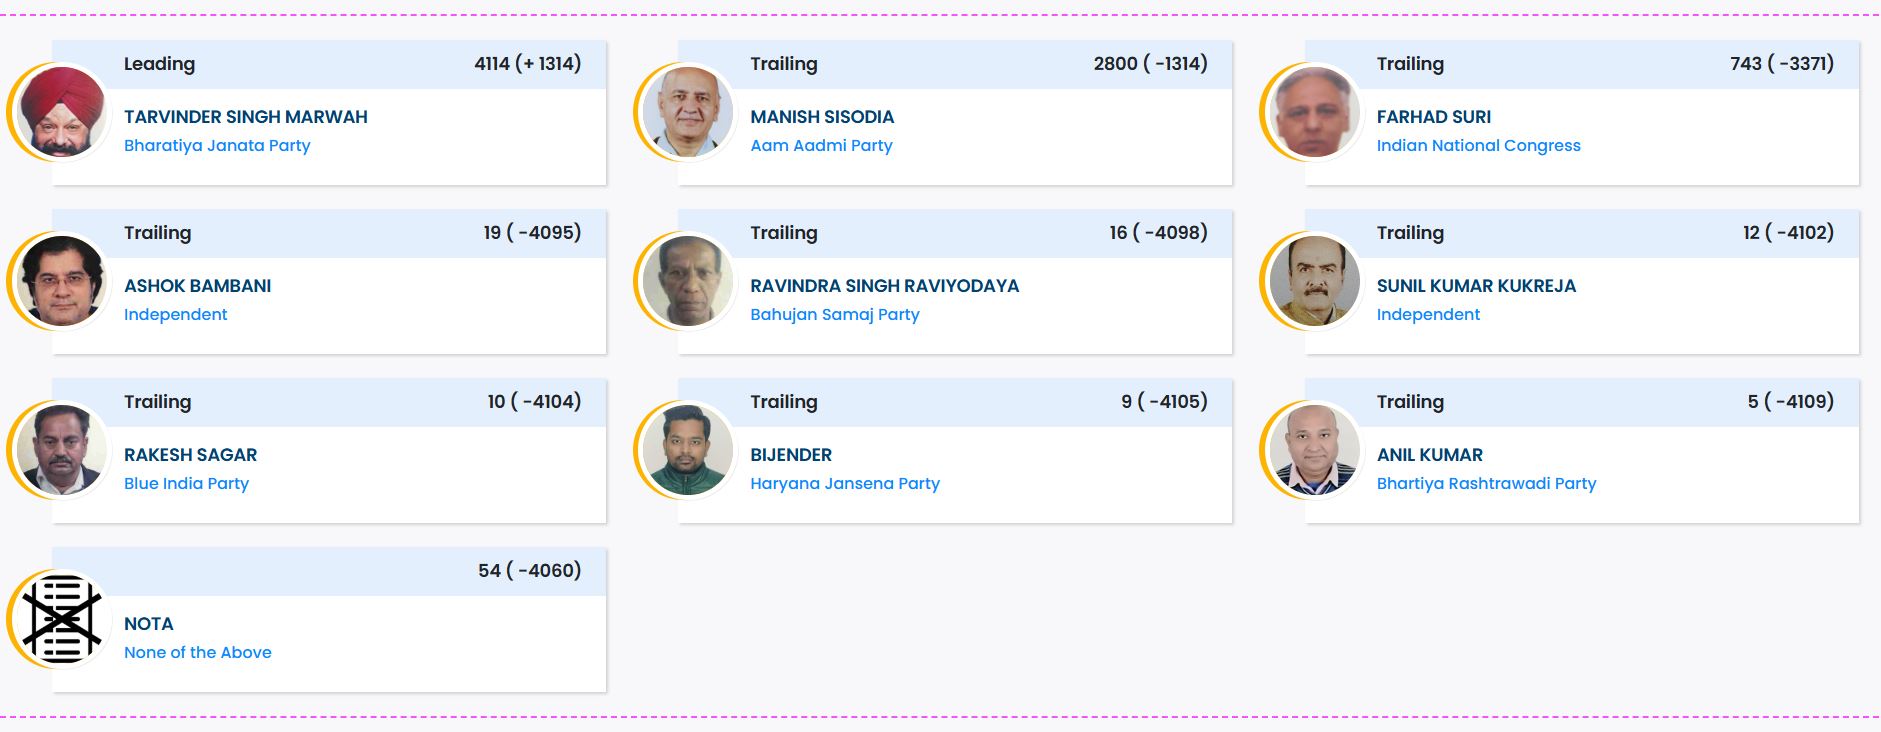This screenshot has height=732, width=1881.
Task: Click the Aam Aadmi Party label
Action: click(x=821, y=146)
